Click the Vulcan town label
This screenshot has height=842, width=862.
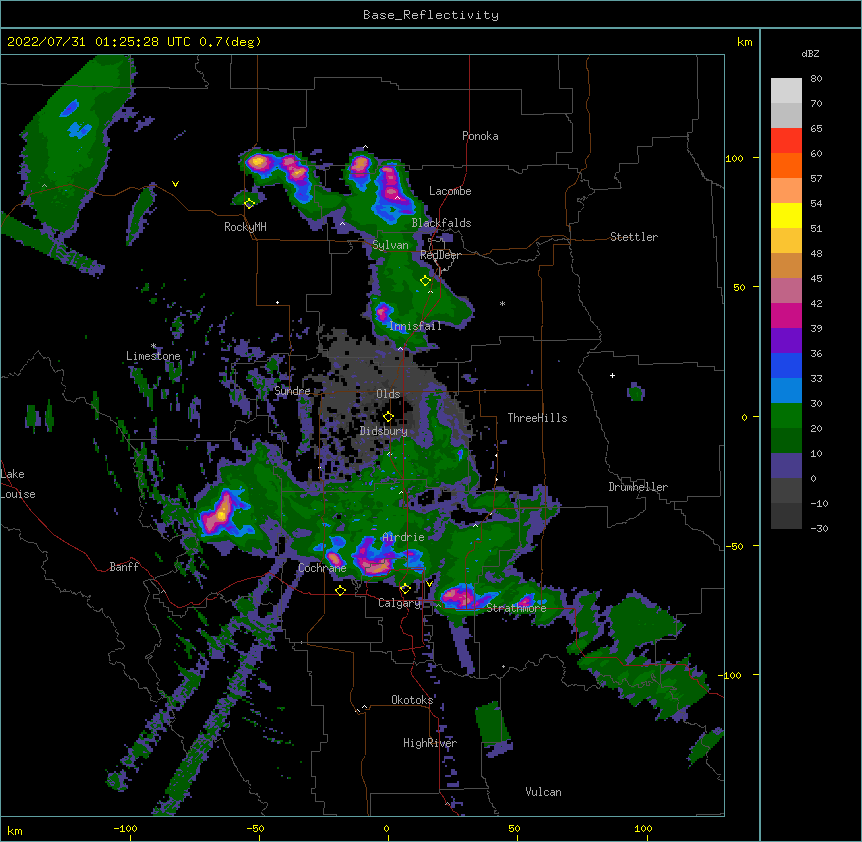[x=543, y=792]
